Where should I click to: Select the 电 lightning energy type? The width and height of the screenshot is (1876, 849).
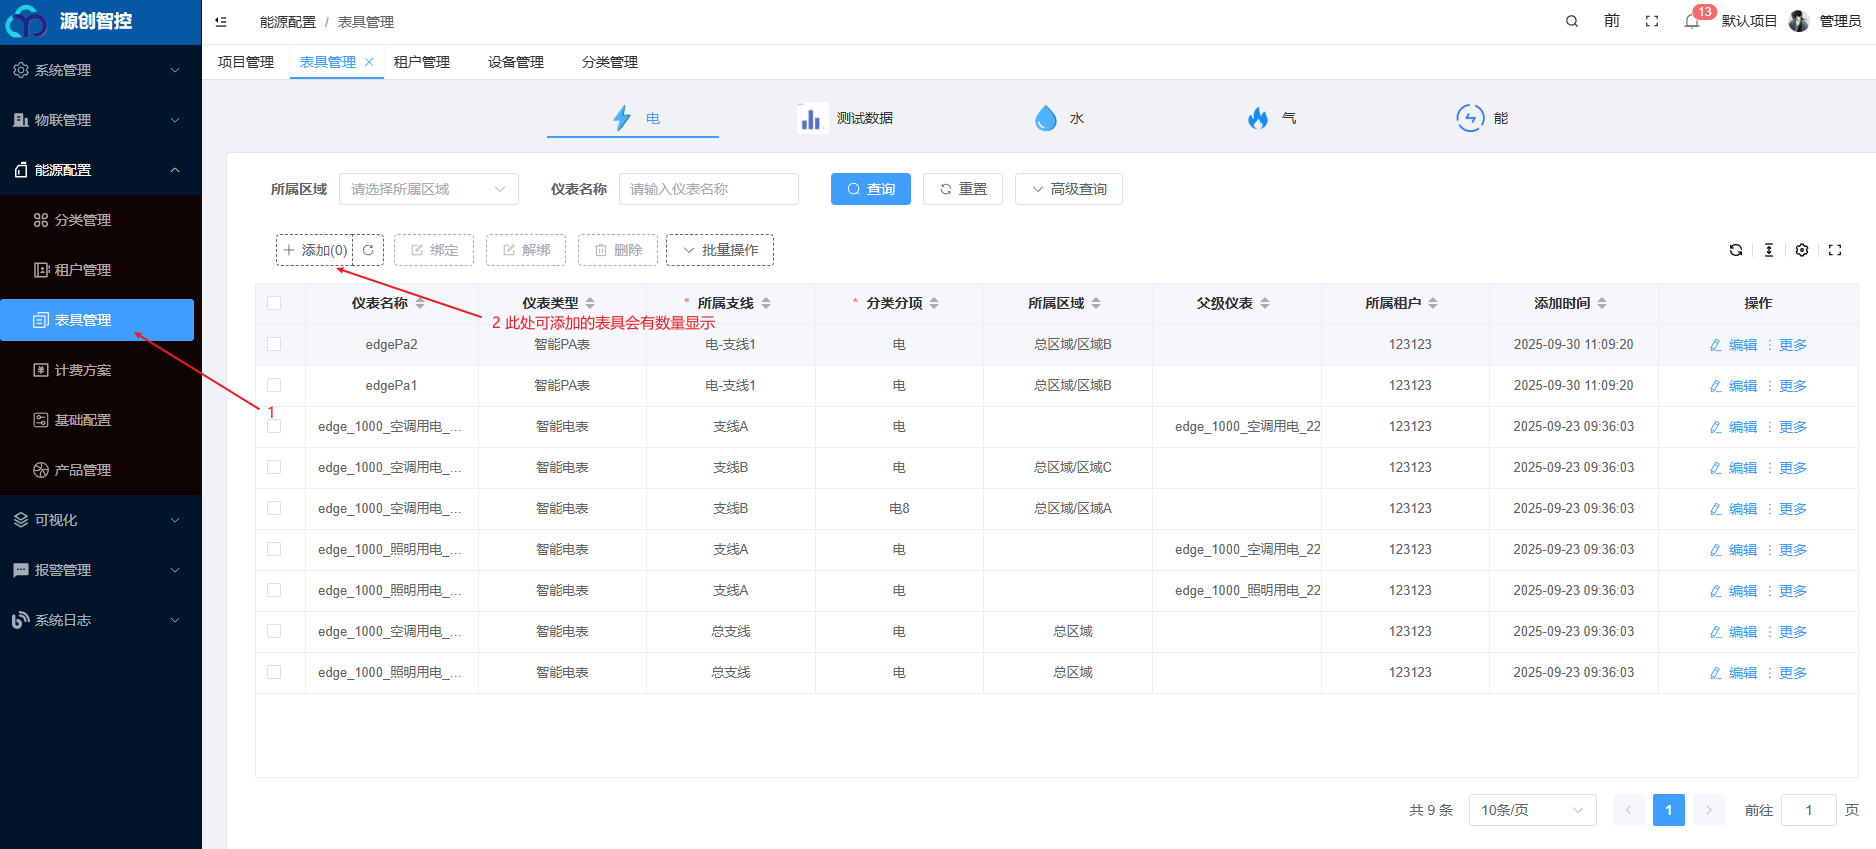(x=633, y=118)
